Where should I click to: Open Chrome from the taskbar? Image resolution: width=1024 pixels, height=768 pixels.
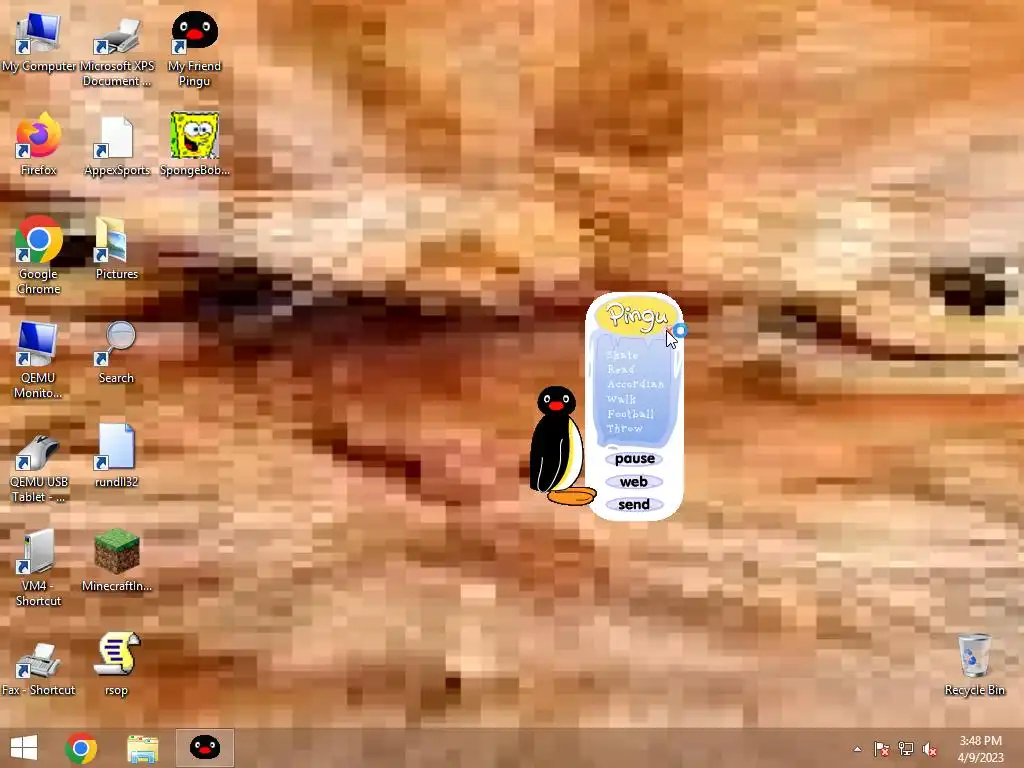tap(81, 748)
